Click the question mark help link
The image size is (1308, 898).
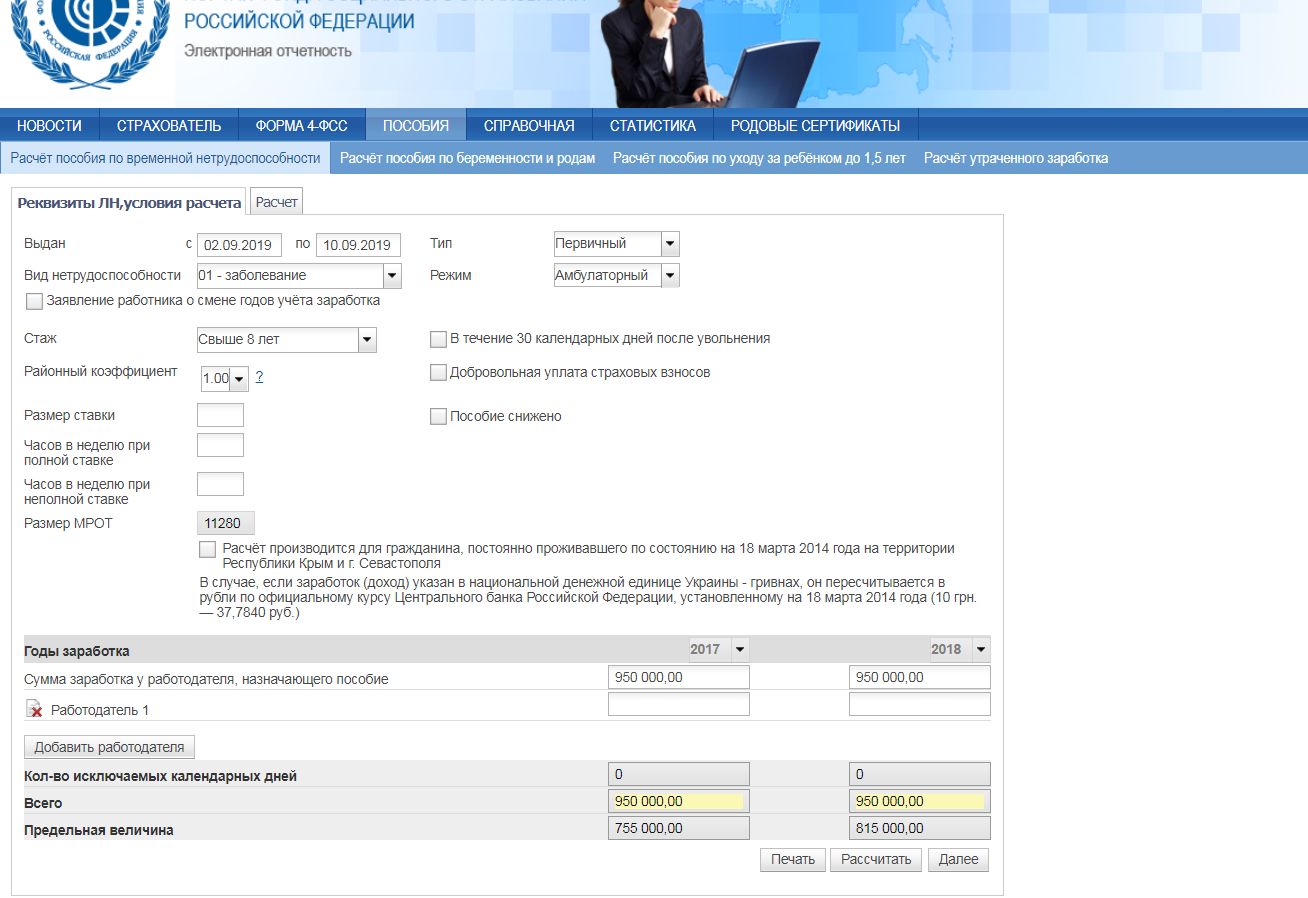point(259,376)
